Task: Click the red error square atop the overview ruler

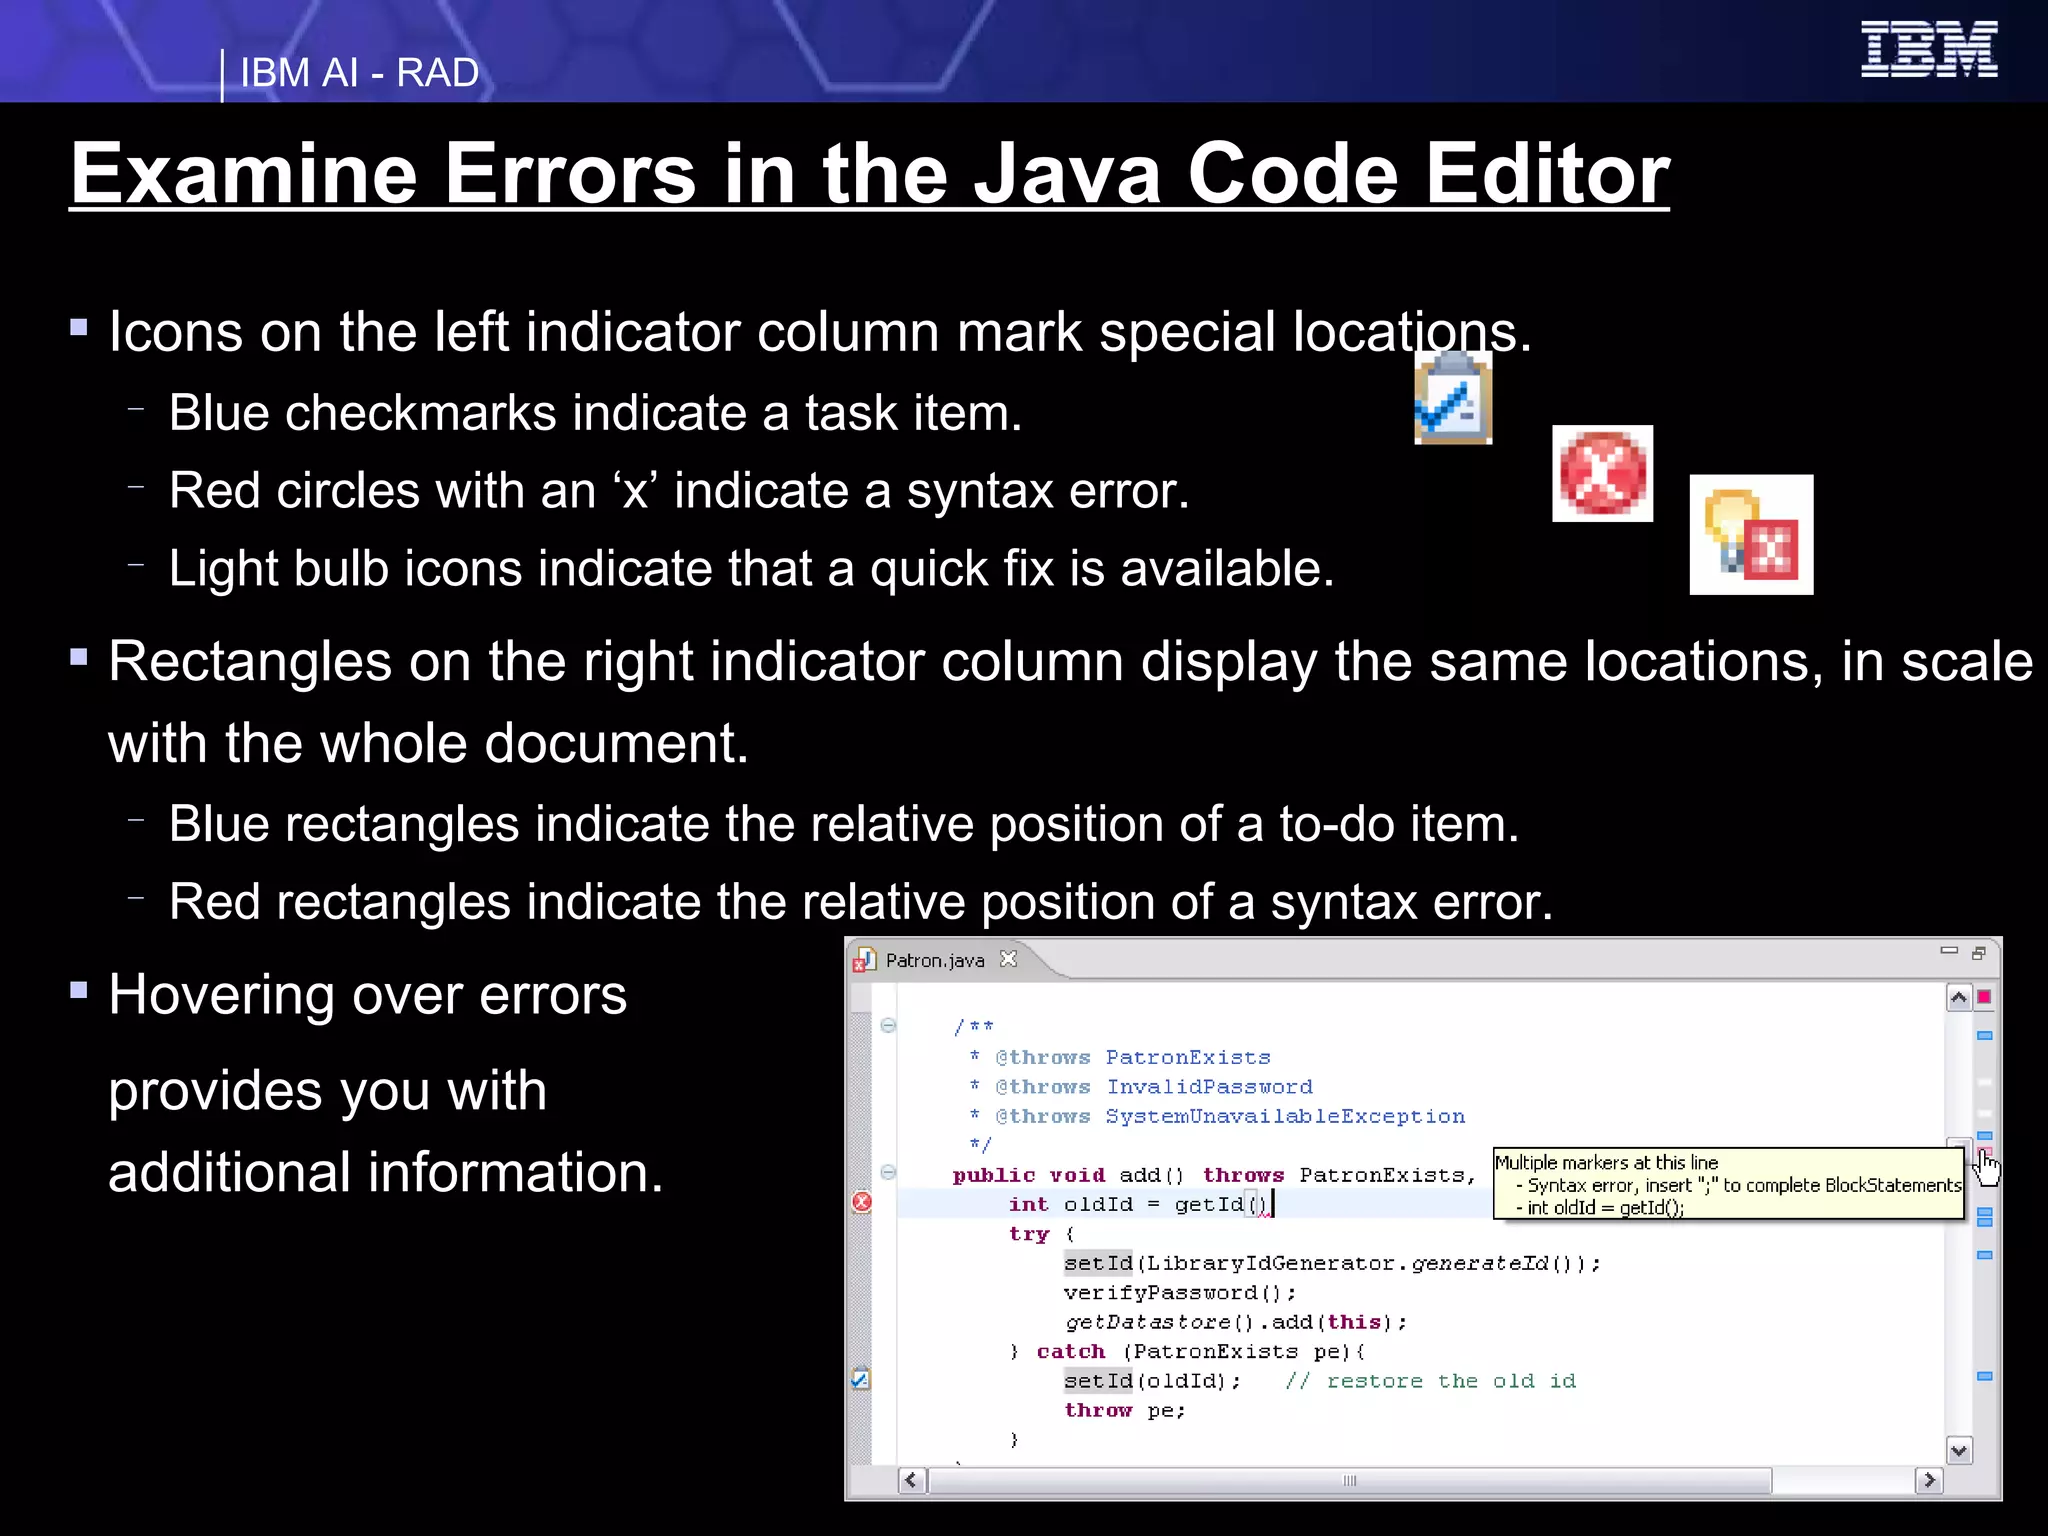Action: point(1984,997)
